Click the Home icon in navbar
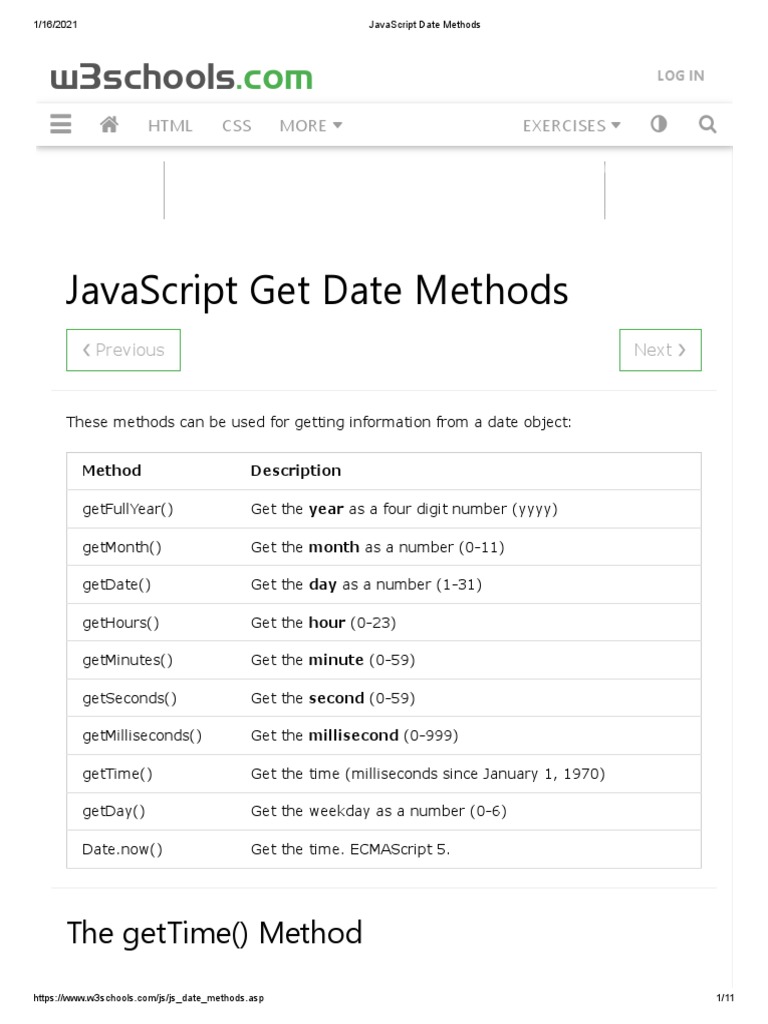The width and height of the screenshot is (768, 1024). point(110,124)
